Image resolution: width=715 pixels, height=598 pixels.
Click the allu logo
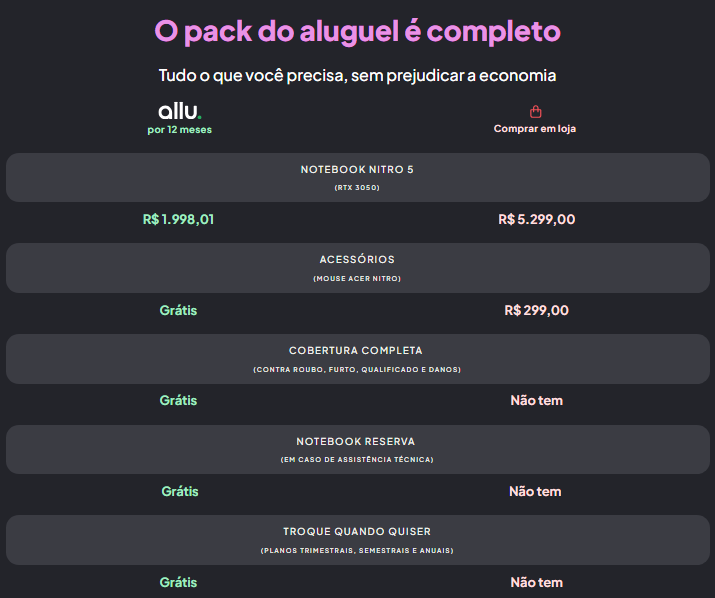pyautogui.click(x=180, y=111)
